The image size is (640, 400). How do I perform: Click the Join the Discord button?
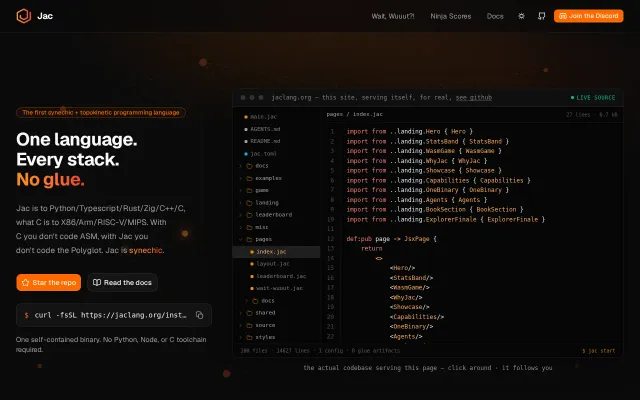tap(589, 16)
